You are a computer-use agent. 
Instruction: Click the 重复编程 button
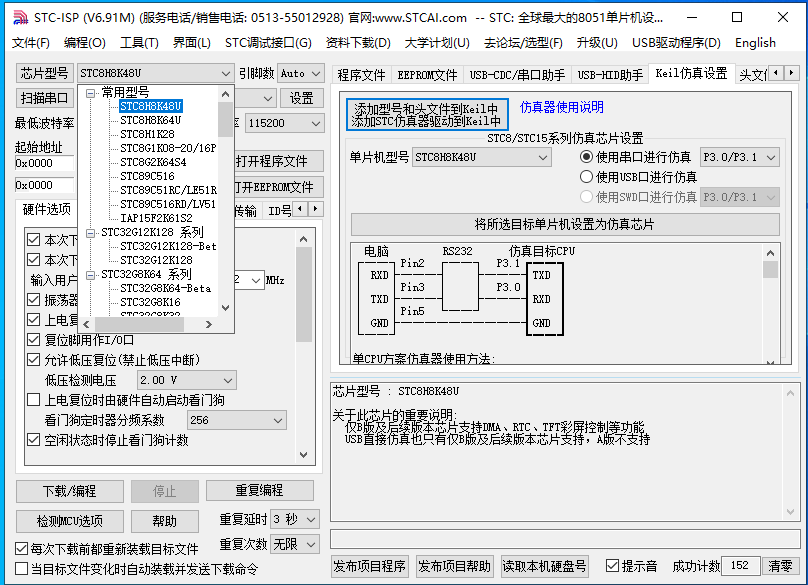tap(260, 490)
